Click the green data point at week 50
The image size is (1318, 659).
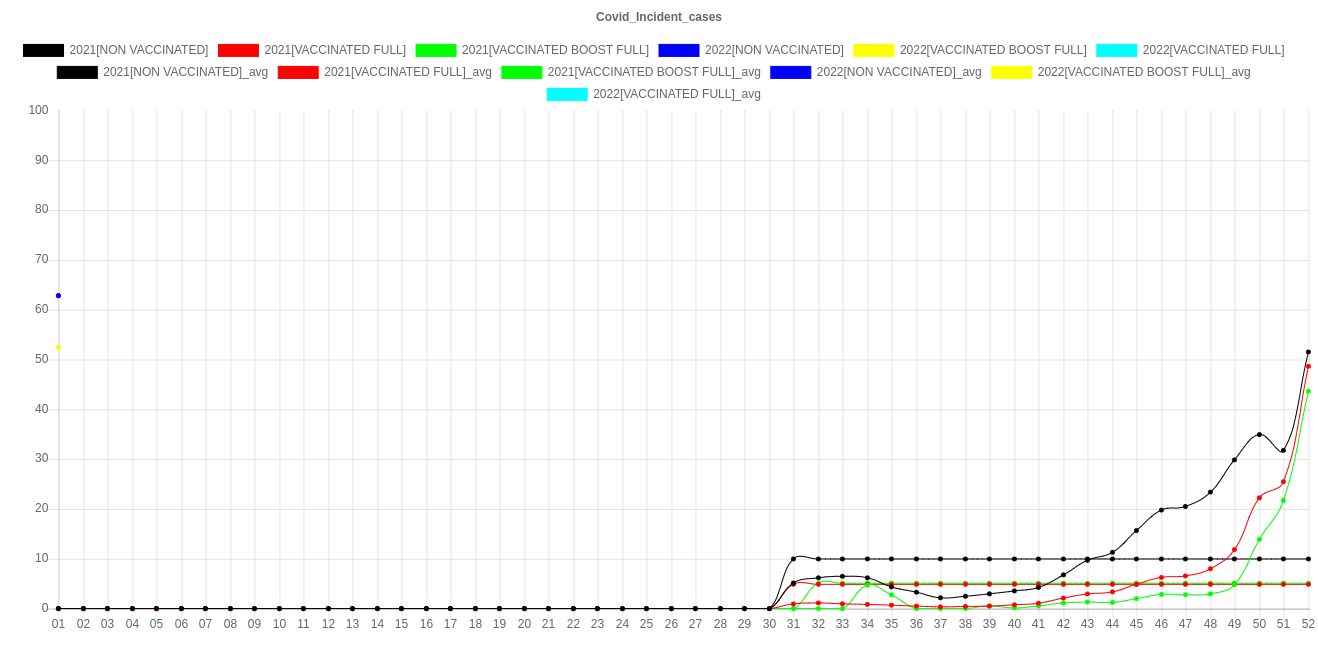pos(1259,539)
